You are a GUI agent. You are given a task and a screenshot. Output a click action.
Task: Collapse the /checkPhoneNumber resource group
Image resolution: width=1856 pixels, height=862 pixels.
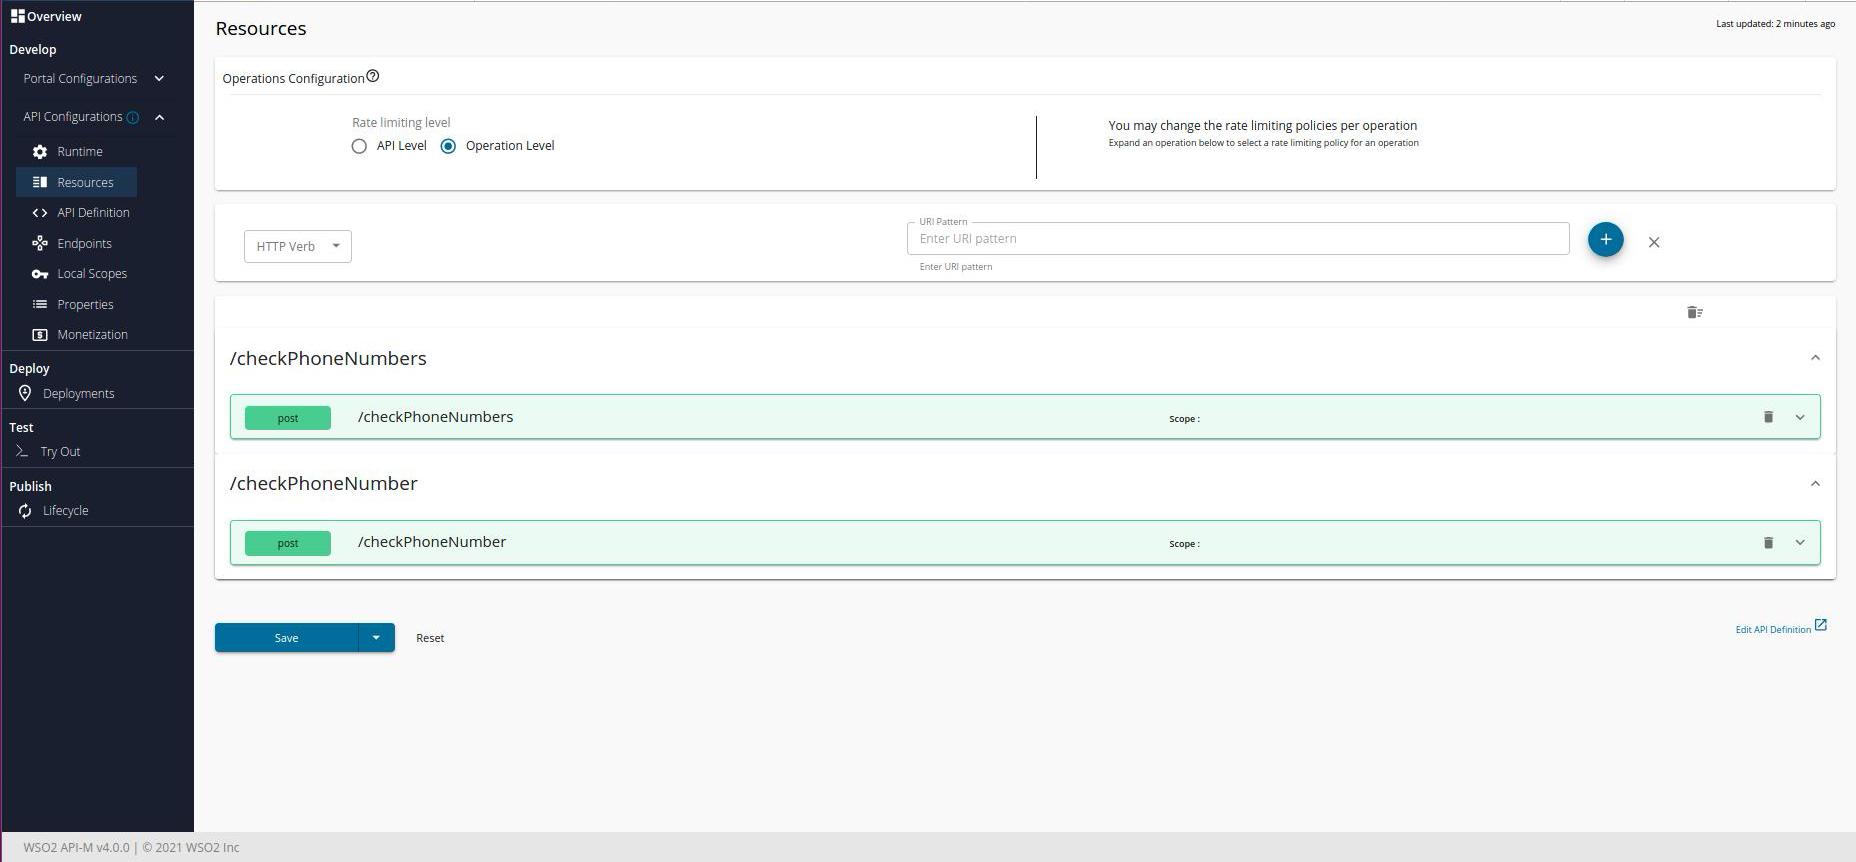pyautogui.click(x=1815, y=484)
